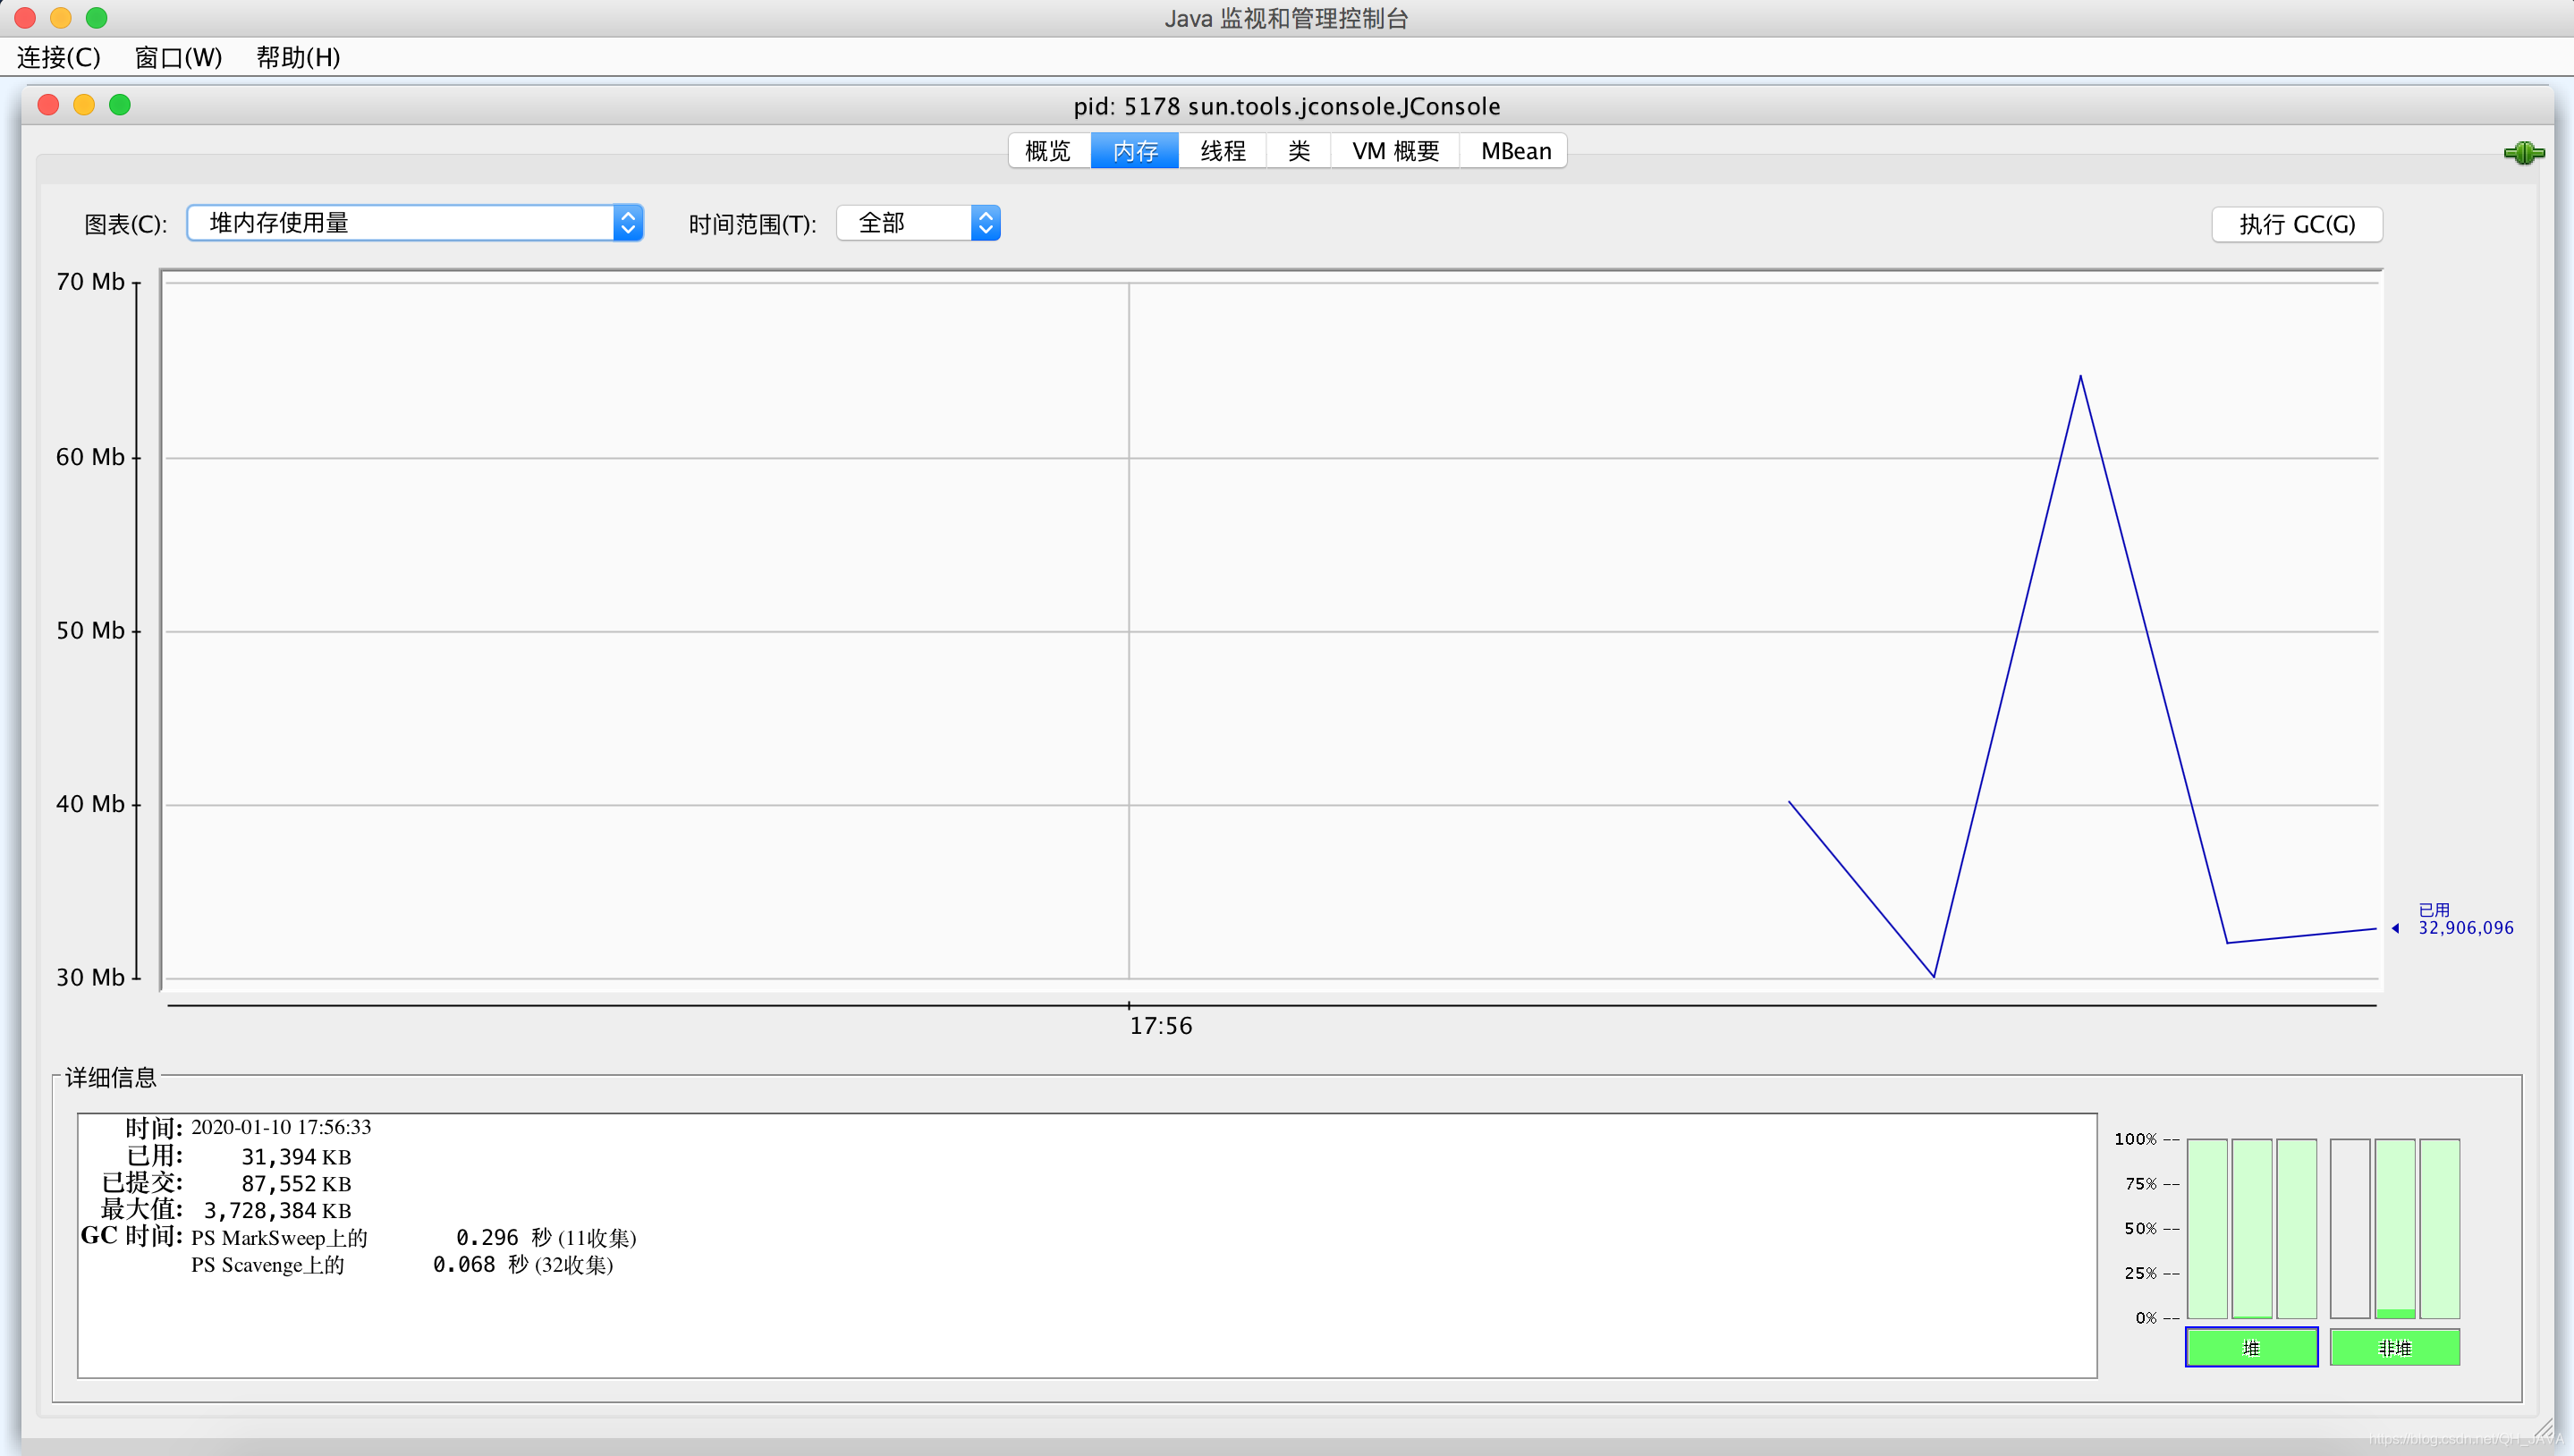2574x1456 pixels.
Task: Switch to the 线程 threads tab
Action: click(1222, 151)
